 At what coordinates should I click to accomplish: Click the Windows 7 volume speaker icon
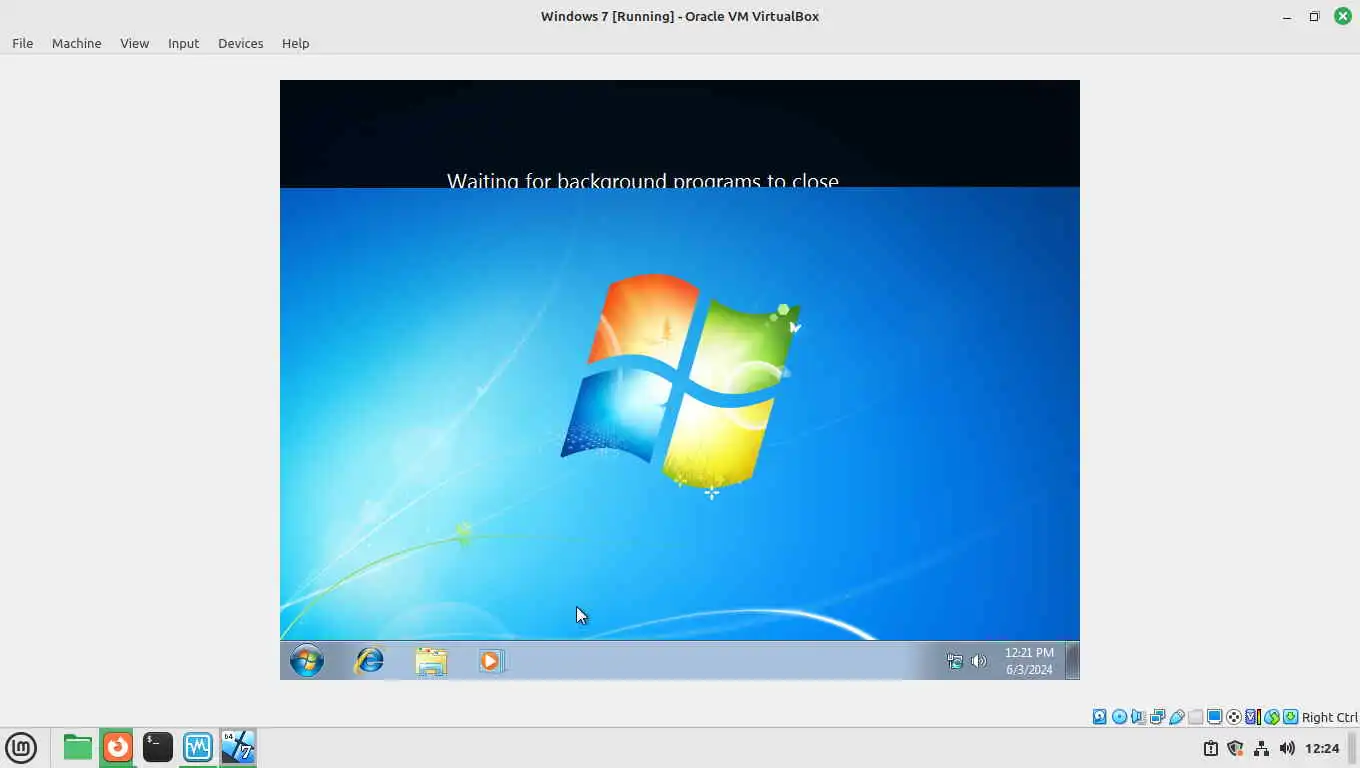coord(979,661)
